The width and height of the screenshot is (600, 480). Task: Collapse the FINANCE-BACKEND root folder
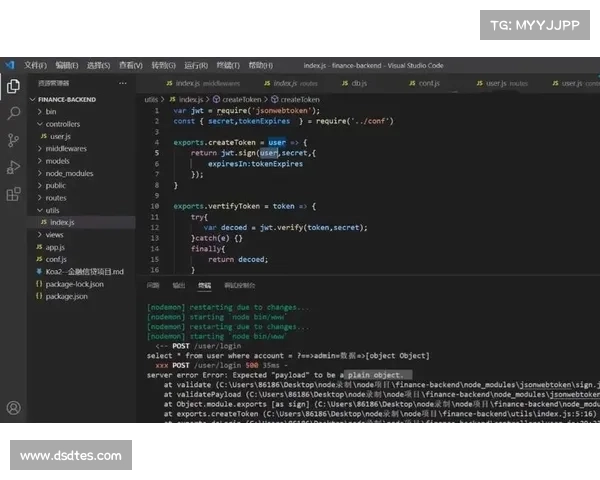tap(66, 100)
